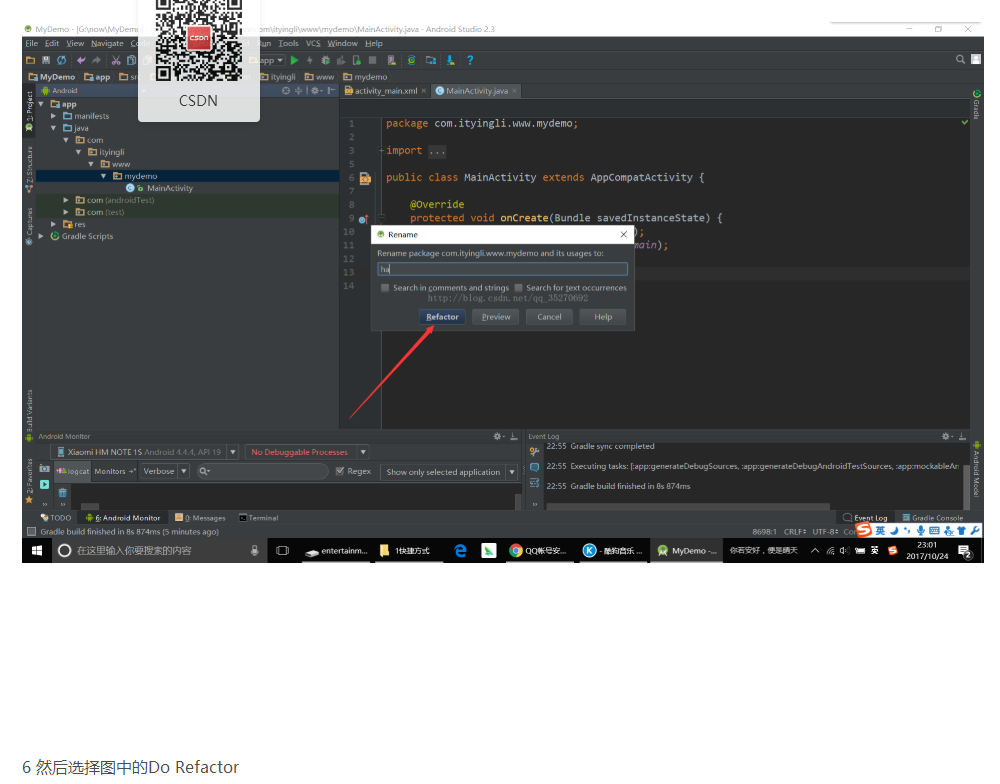
Task: Click the new package name input field
Action: tap(503, 269)
